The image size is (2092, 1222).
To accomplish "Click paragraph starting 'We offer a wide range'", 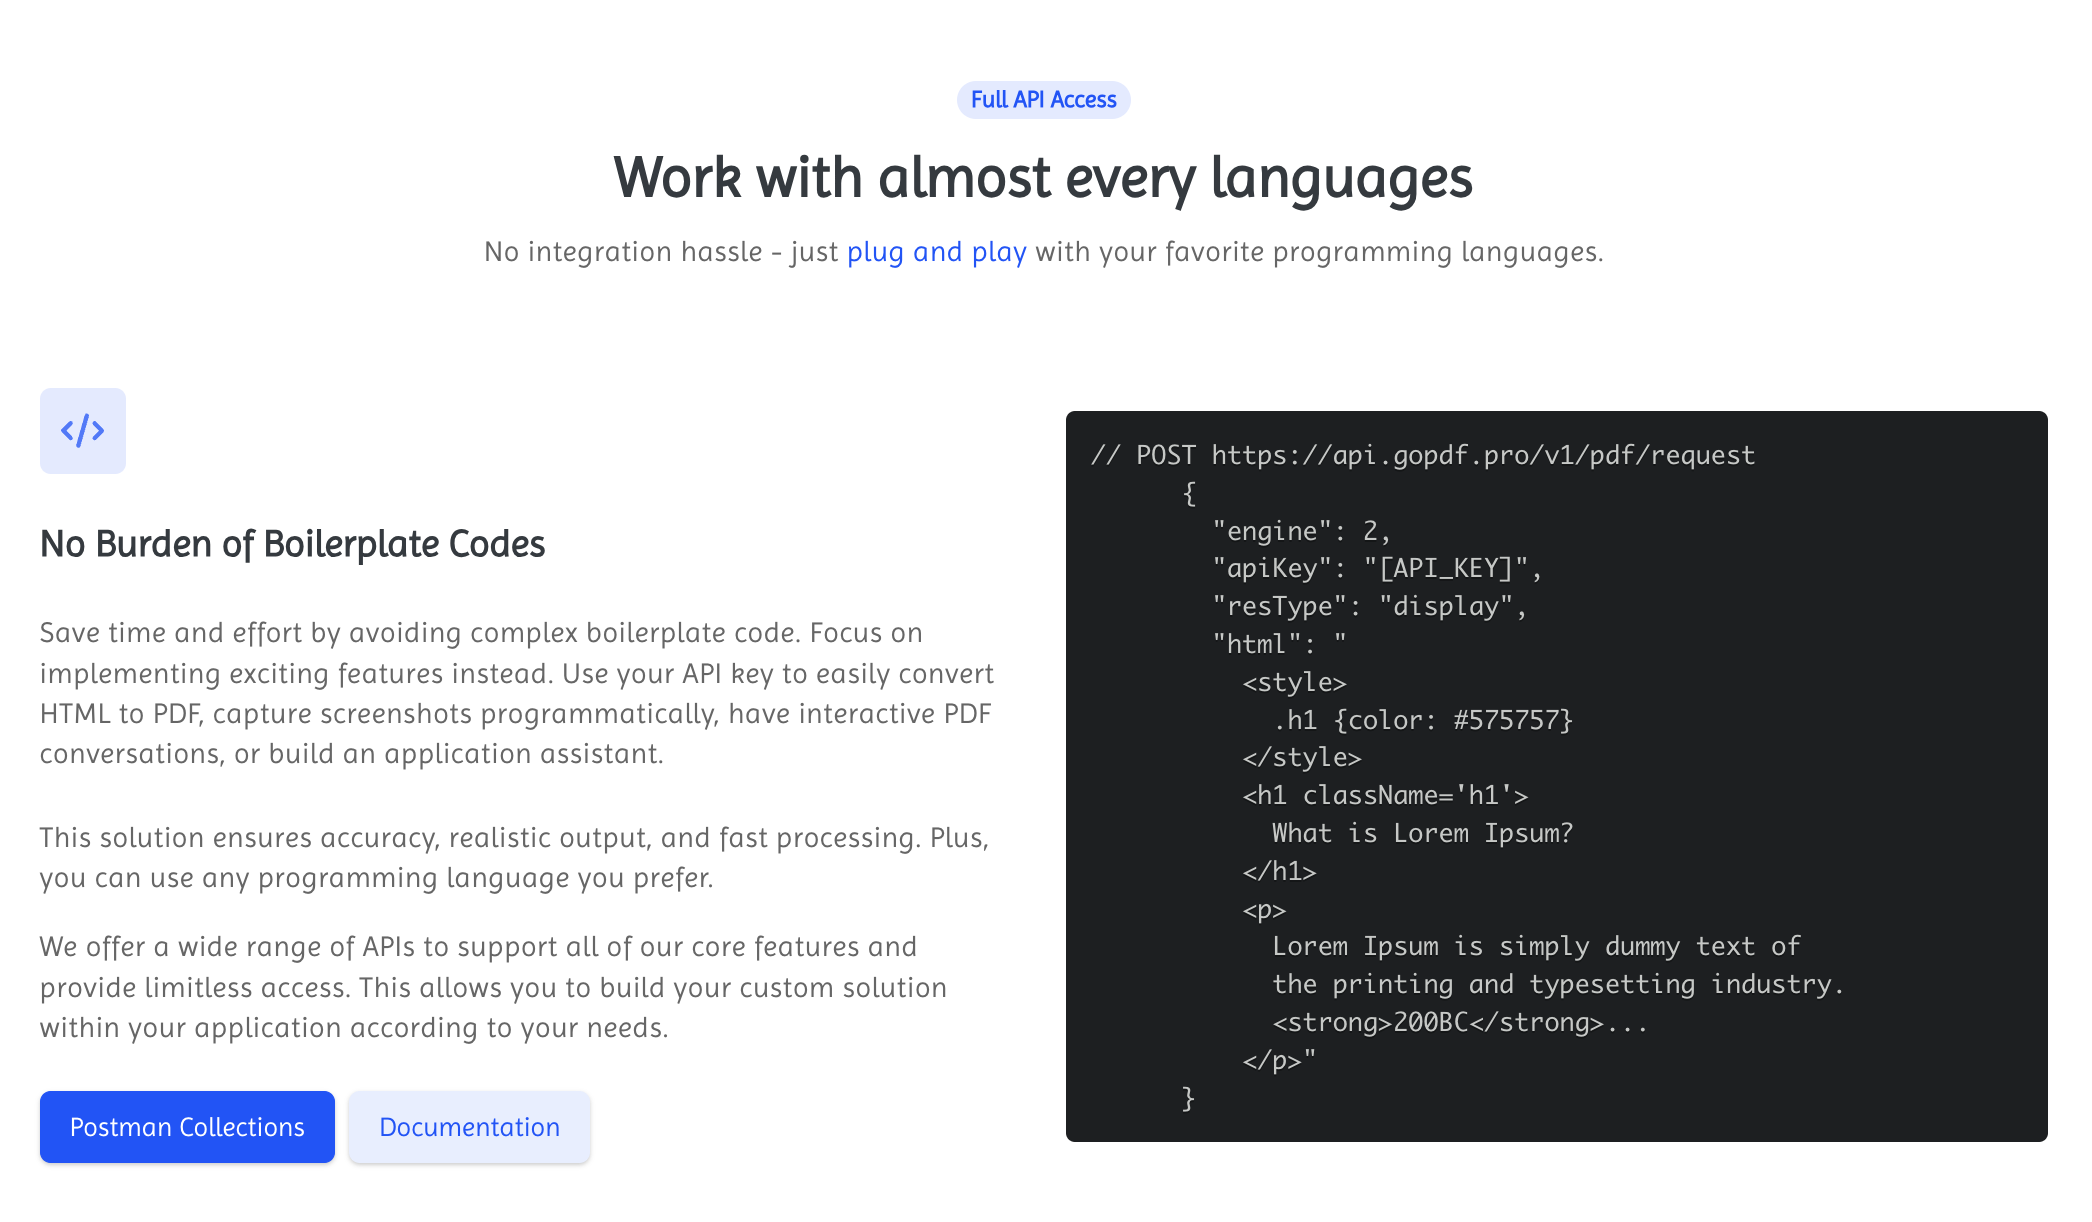I will pyautogui.click(x=493, y=987).
